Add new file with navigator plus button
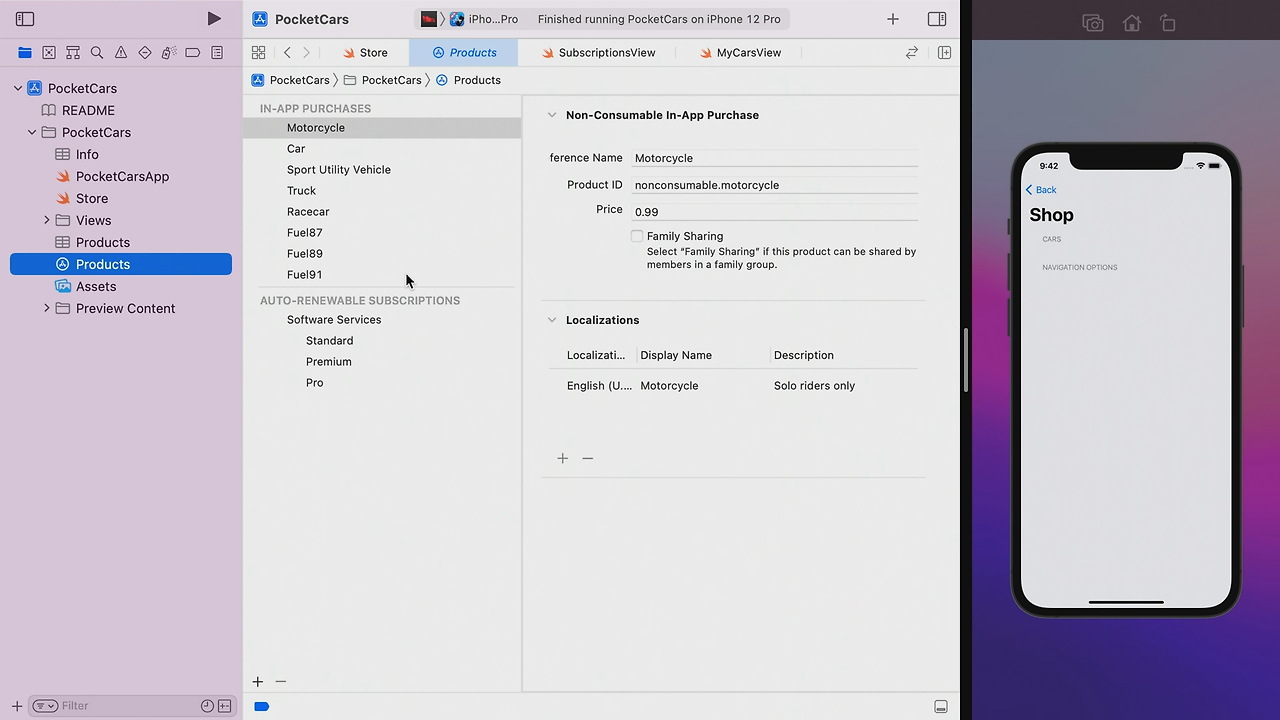Viewport: 1280px width, 720px height. click(x=17, y=706)
